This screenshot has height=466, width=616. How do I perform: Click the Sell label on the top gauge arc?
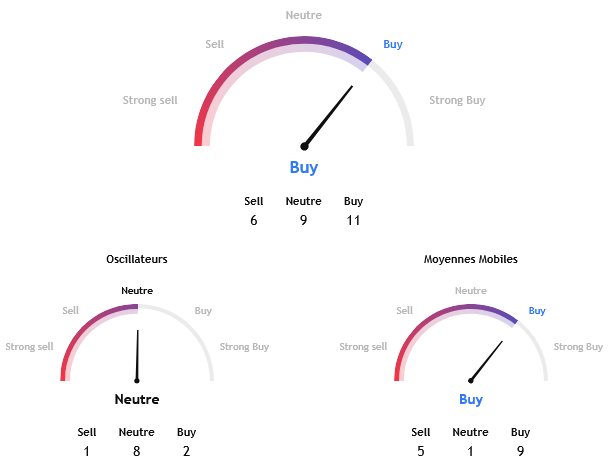(x=215, y=44)
